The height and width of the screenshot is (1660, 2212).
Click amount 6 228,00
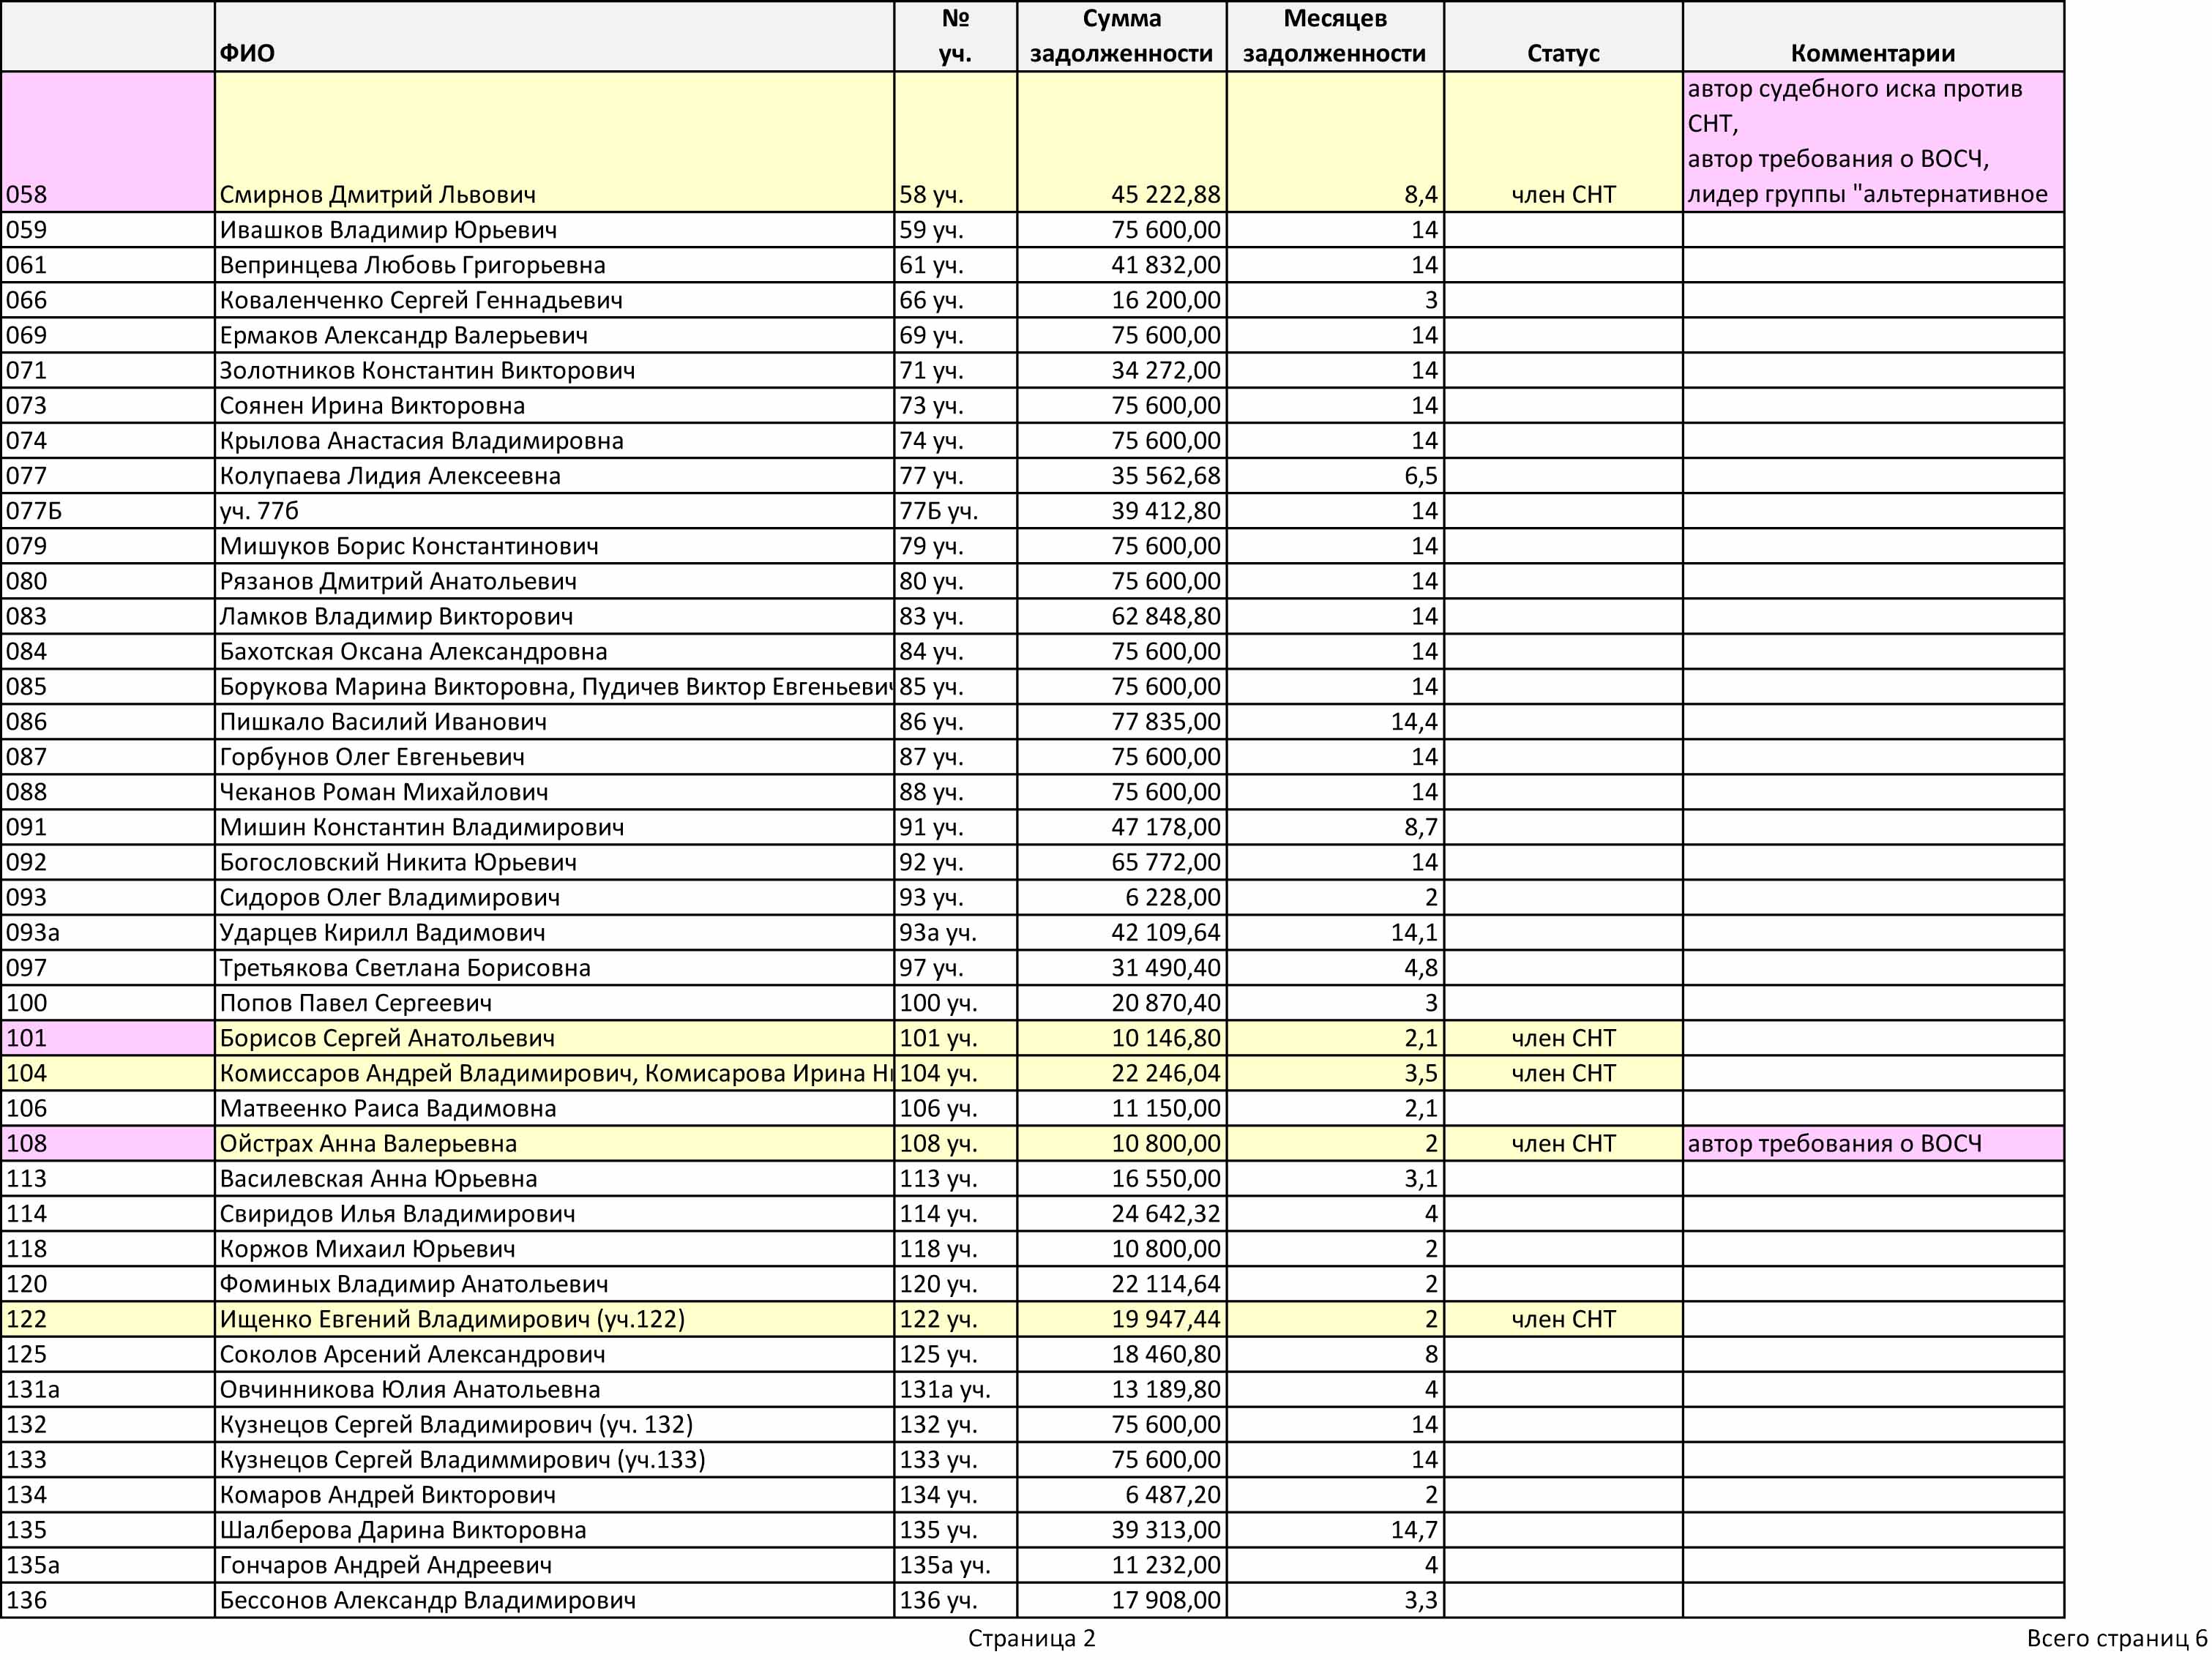[x=1173, y=897]
